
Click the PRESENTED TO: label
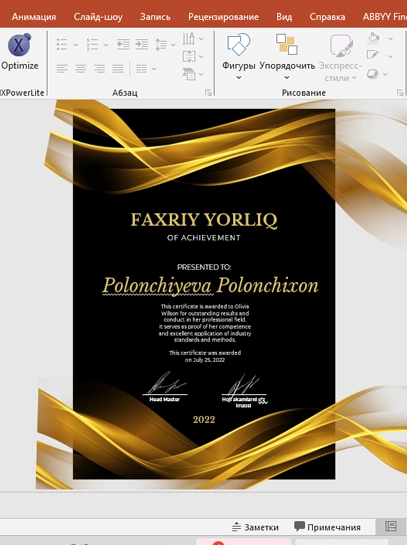[x=204, y=267]
